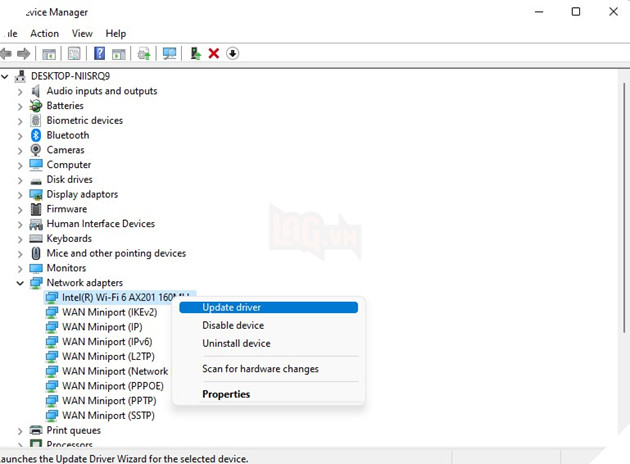This screenshot has width=630, height=464.
Task: Click Scan for hardware changes monitor icon
Action: coord(169,53)
